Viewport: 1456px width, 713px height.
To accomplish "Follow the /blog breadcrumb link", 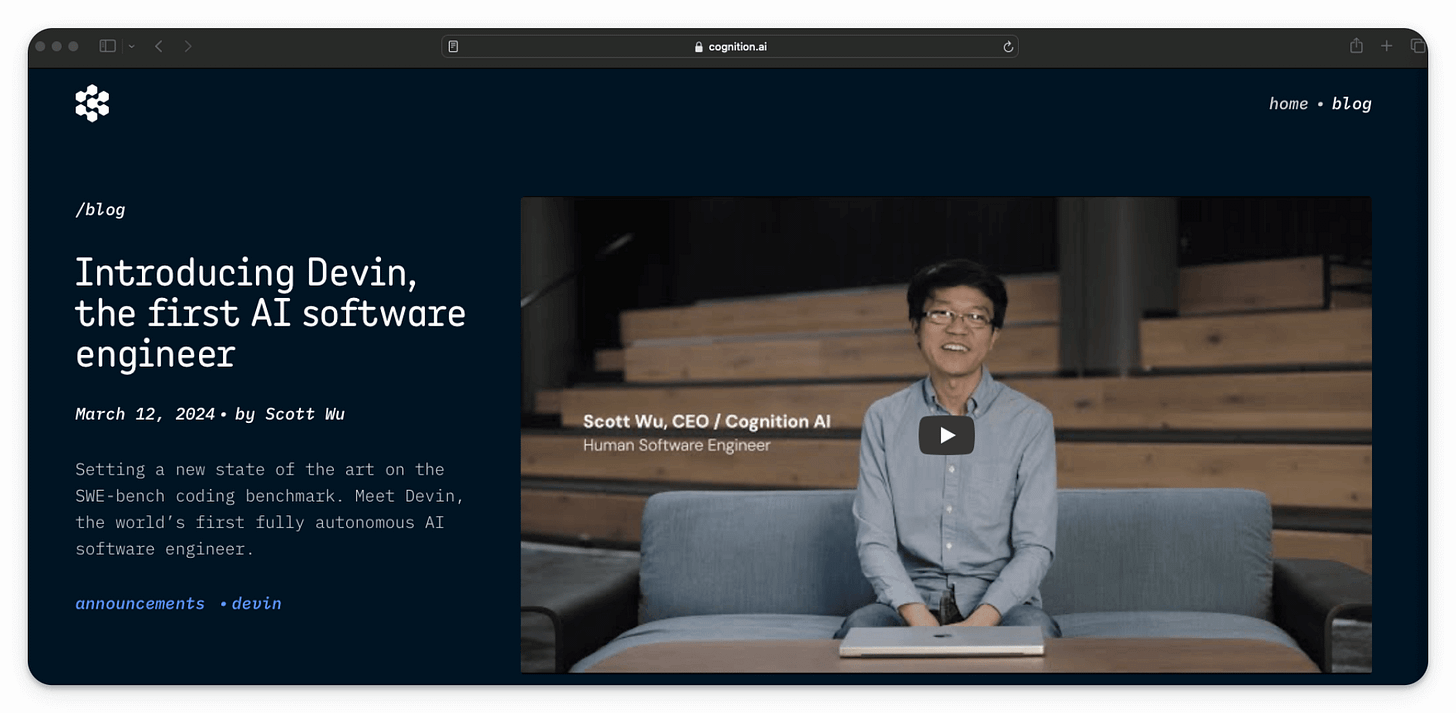I will coord(100,210).
